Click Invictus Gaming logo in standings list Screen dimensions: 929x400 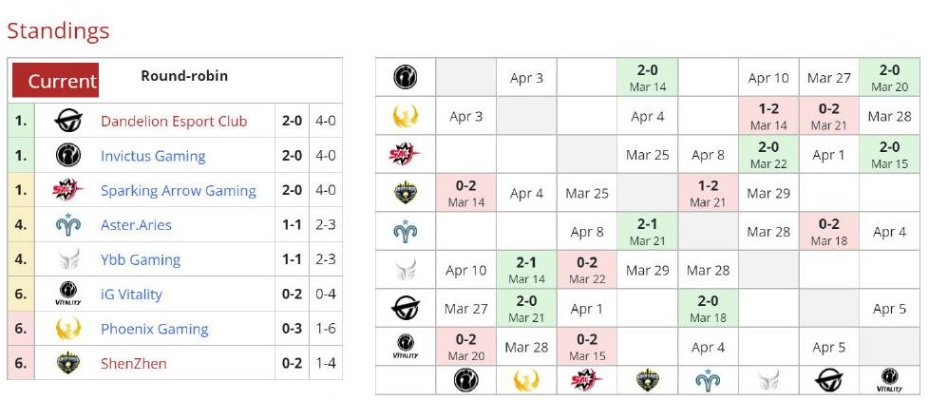pyautogui.click(x=69, y=156)
